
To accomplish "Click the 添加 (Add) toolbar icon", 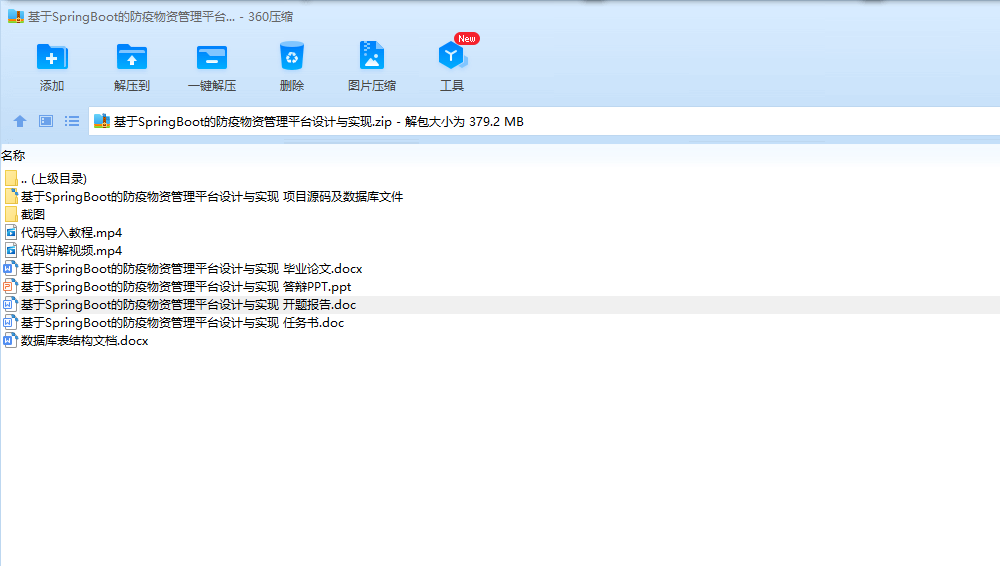I will point(52,57).
